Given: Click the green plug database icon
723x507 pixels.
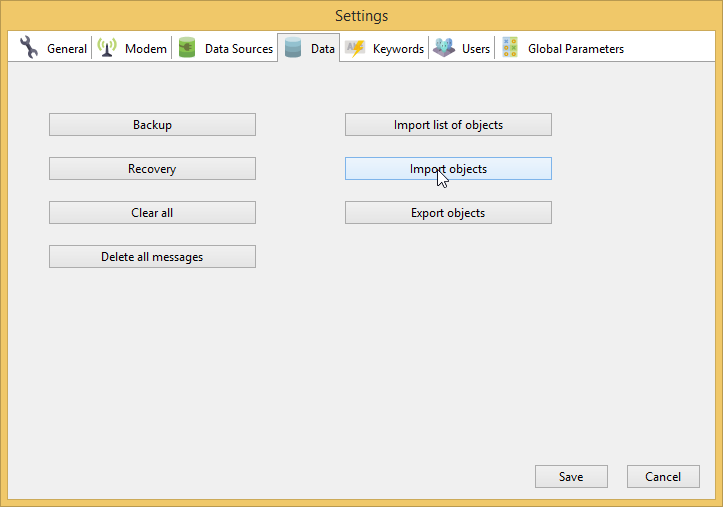Looking at the screenshot, I should point(187,47).
